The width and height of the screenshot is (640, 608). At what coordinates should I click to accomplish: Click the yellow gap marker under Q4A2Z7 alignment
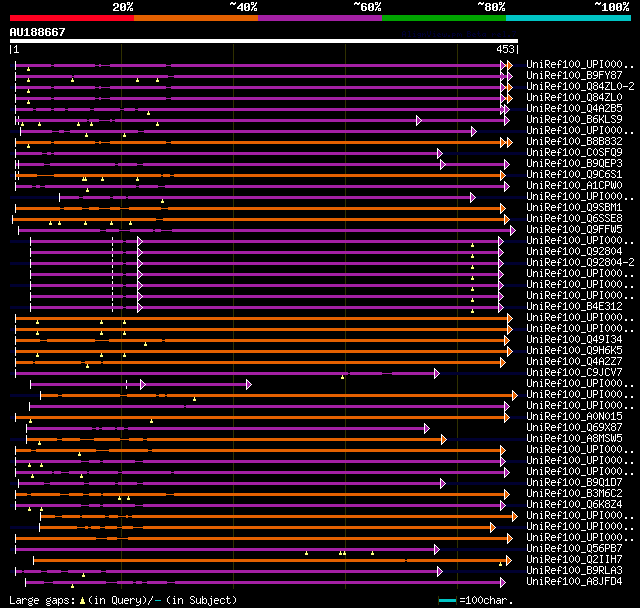pyautogui.click(x=87, y=366)
